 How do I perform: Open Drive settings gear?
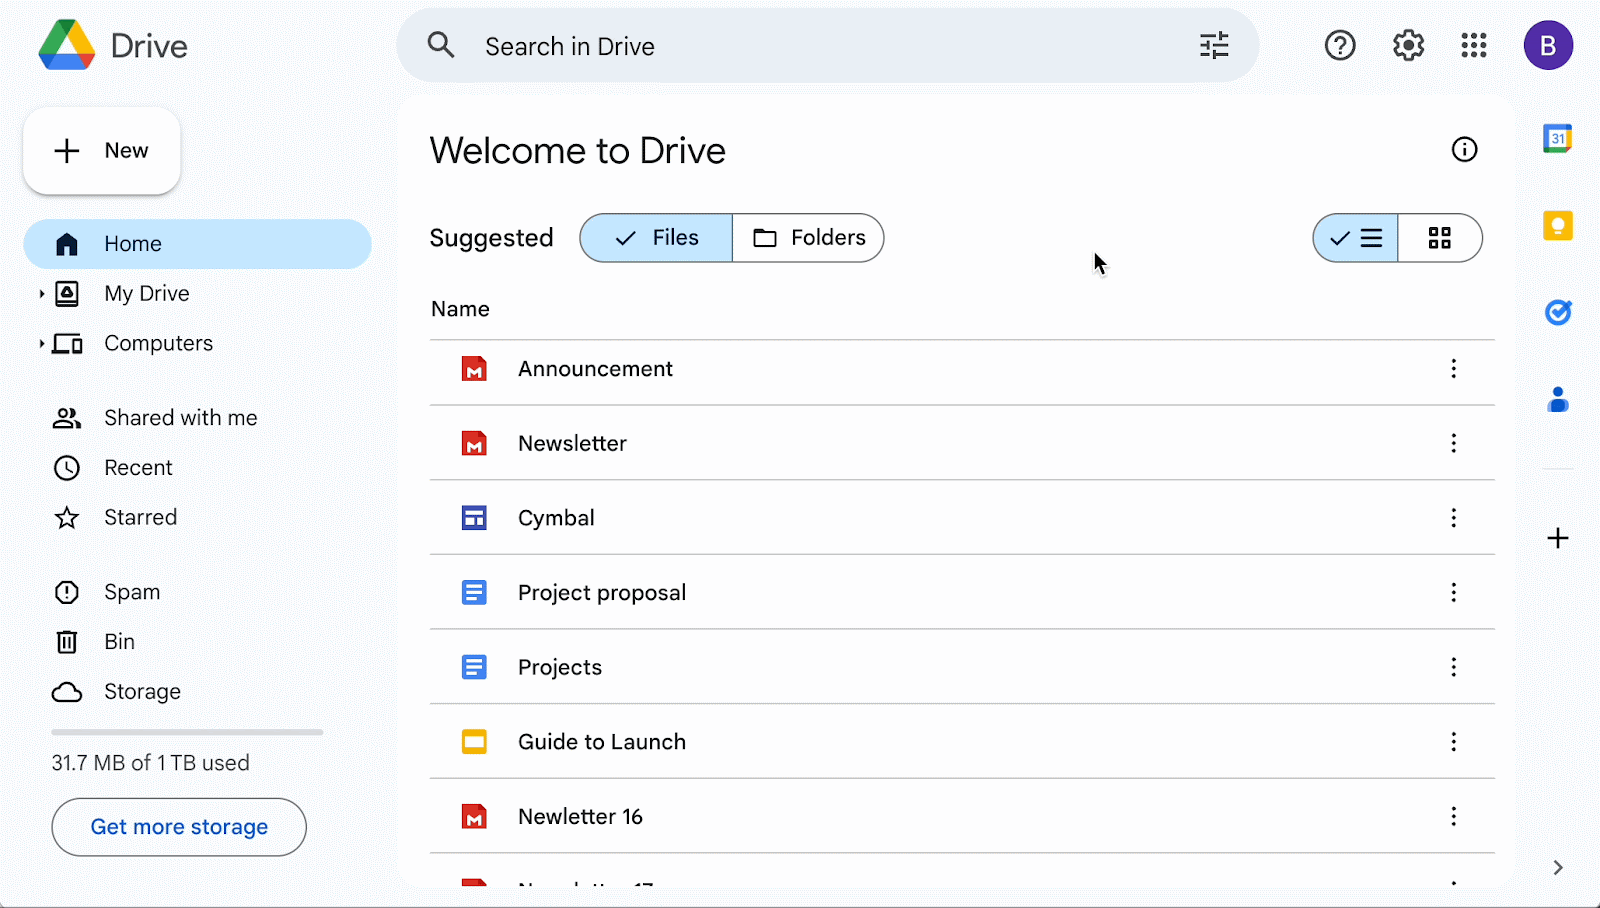tap(1407, 45)
